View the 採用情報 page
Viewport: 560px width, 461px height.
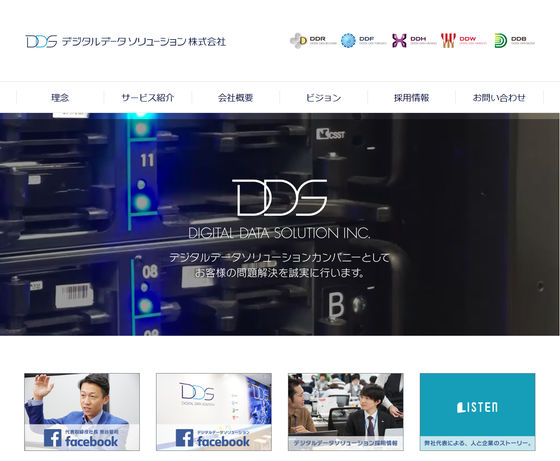411,97
